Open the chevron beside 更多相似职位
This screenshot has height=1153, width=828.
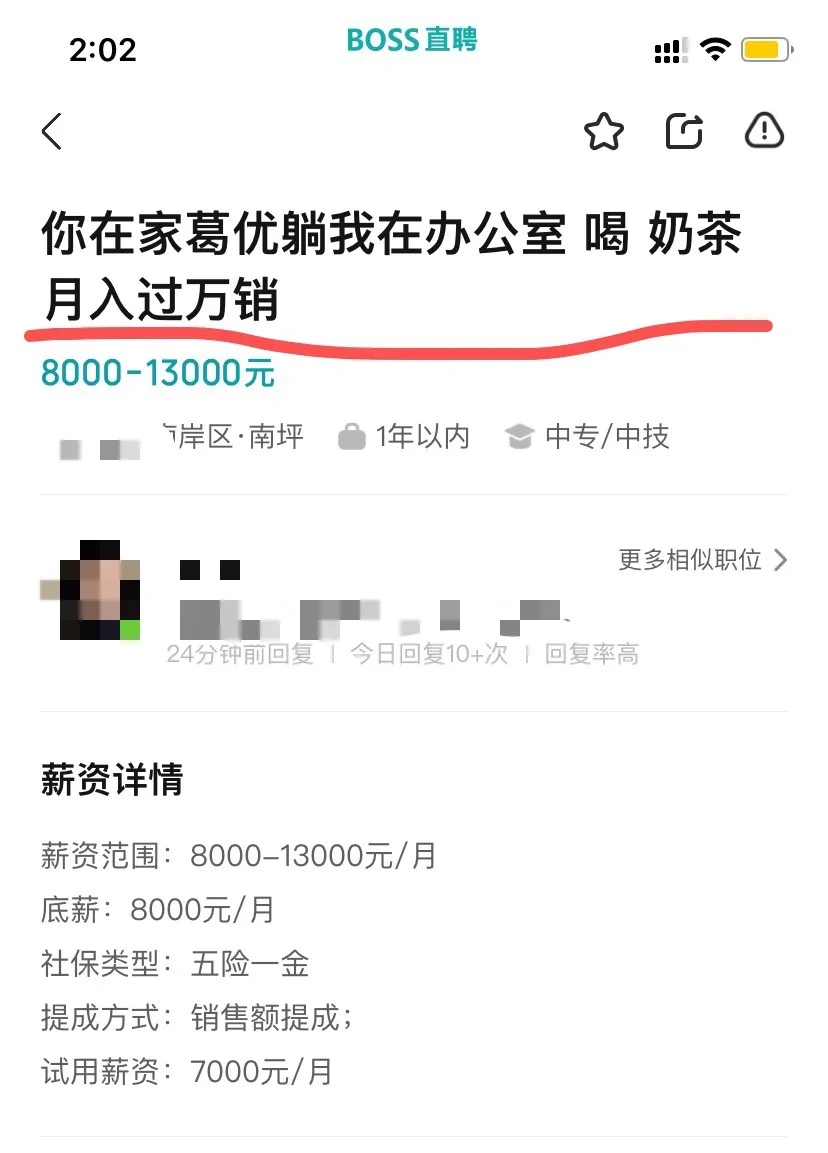tap(781, 560)
